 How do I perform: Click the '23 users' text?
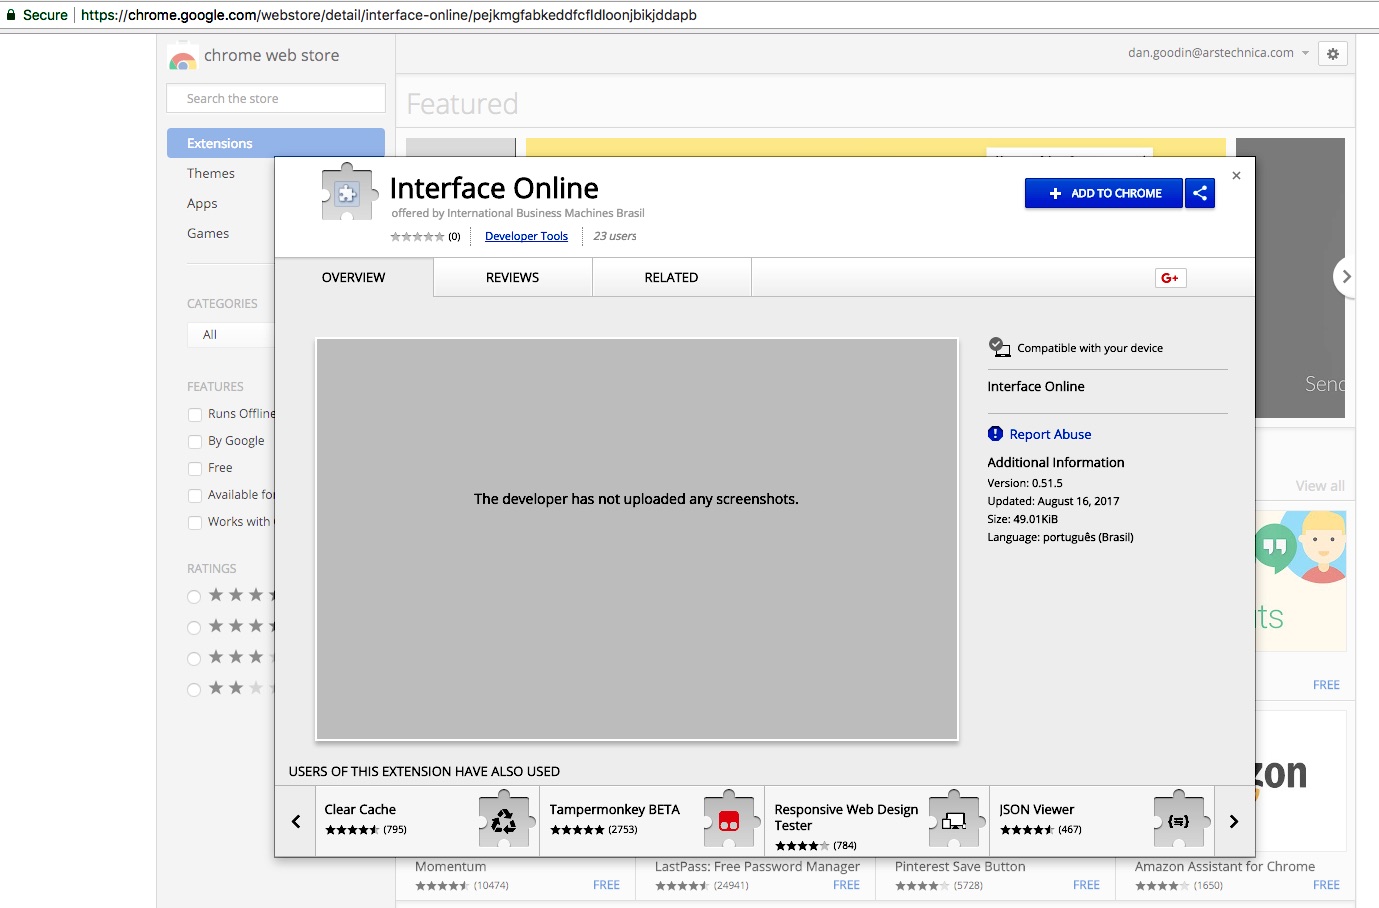(615, 236)
